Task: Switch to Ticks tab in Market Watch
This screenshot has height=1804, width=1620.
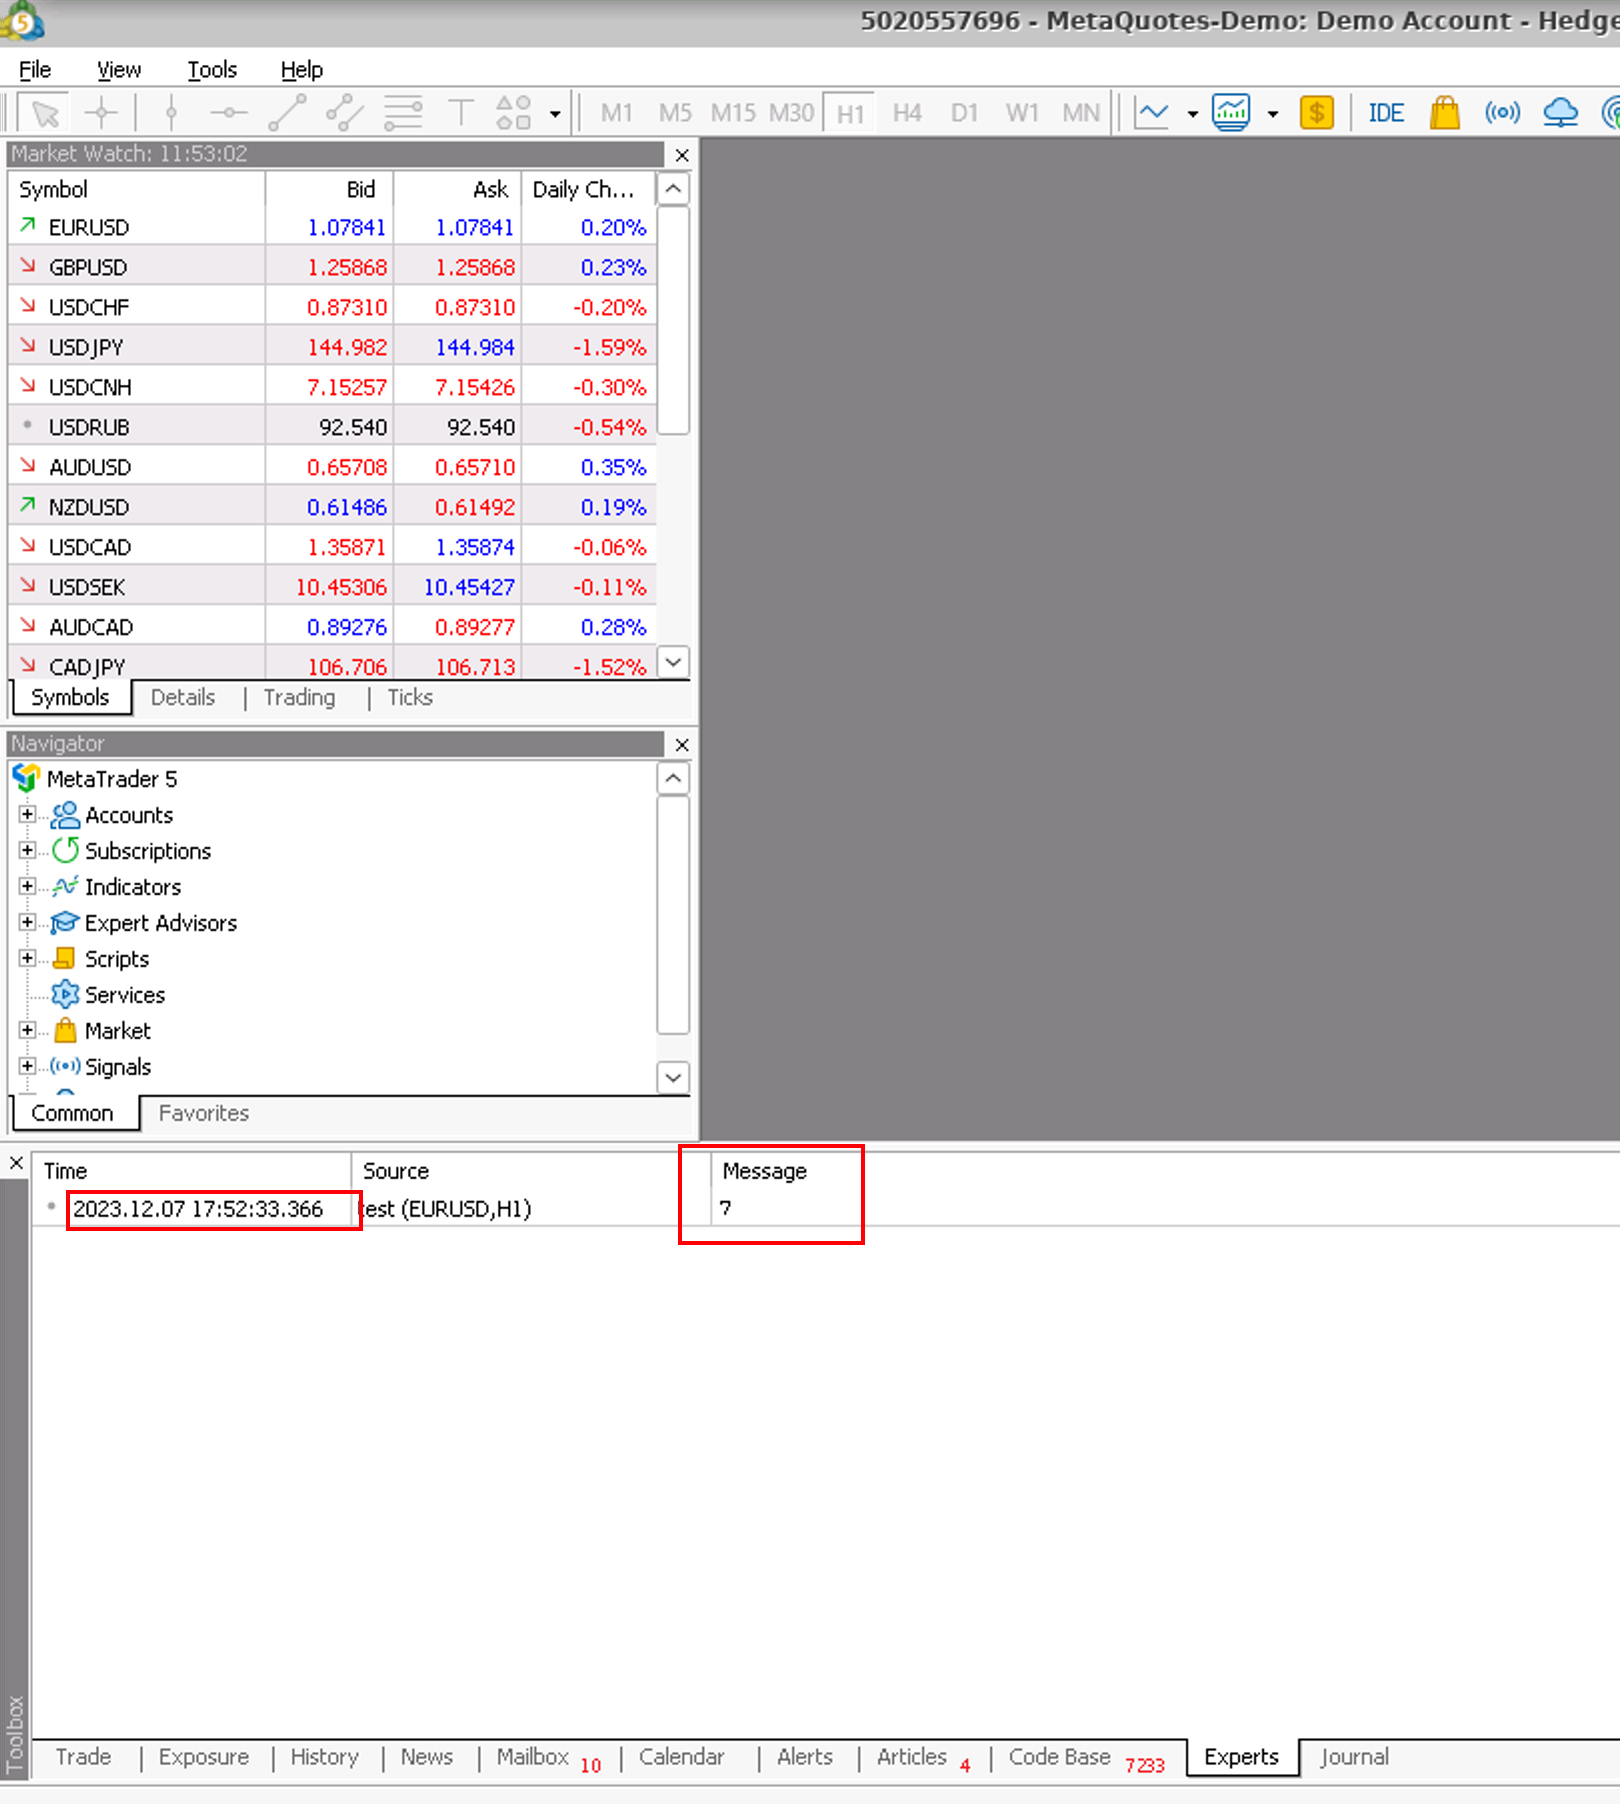Action: tap(410, 697)
